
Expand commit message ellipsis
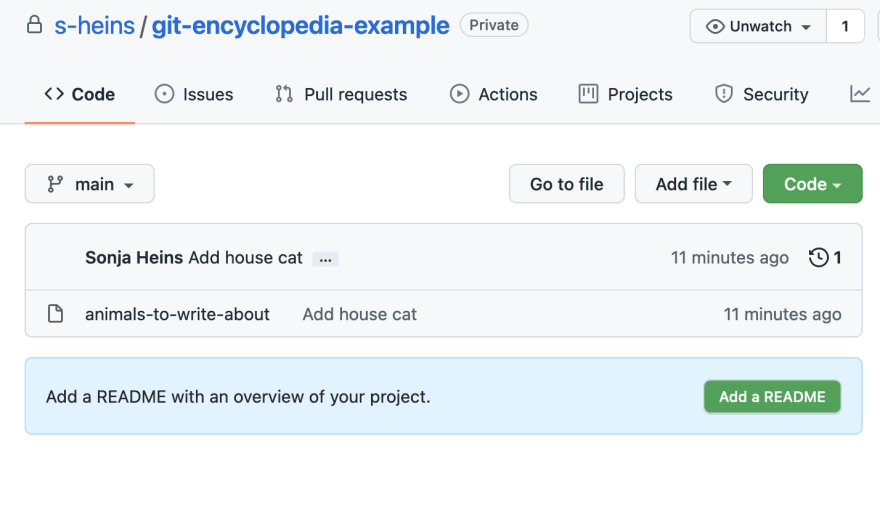coord(326,259)
